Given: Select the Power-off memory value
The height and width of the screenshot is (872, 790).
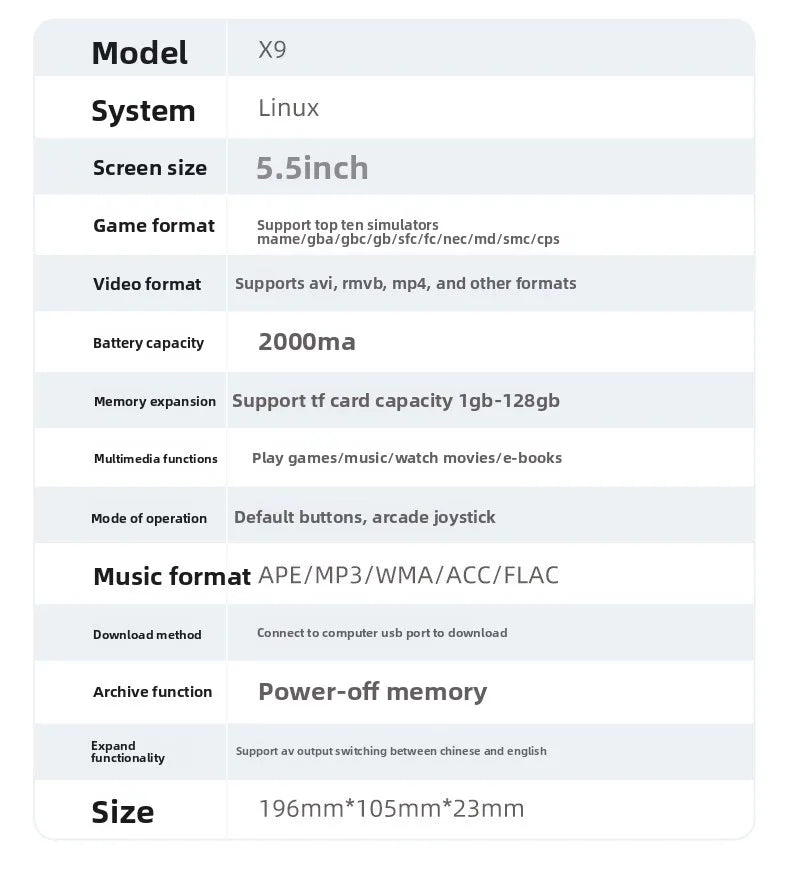Looking at the screenshot, I should tap(372, 692).
